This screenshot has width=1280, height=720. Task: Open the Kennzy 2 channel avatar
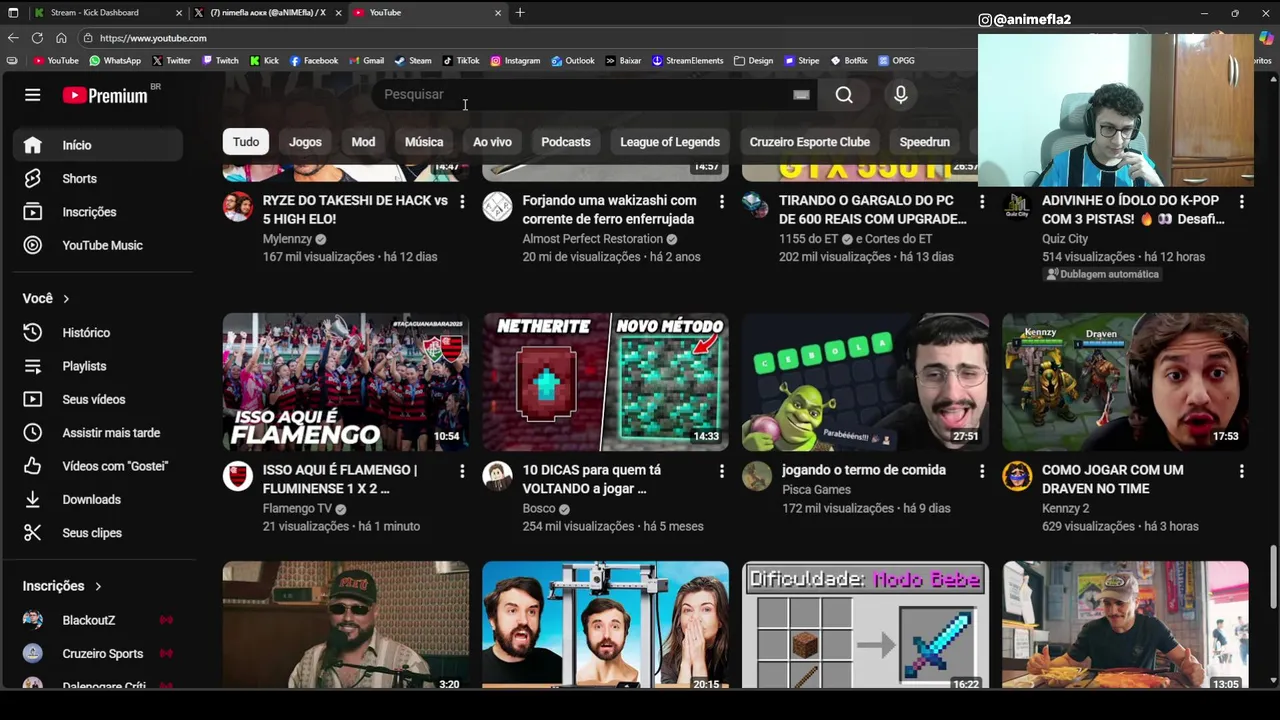pyautogui.click(x=1017, y=476)
